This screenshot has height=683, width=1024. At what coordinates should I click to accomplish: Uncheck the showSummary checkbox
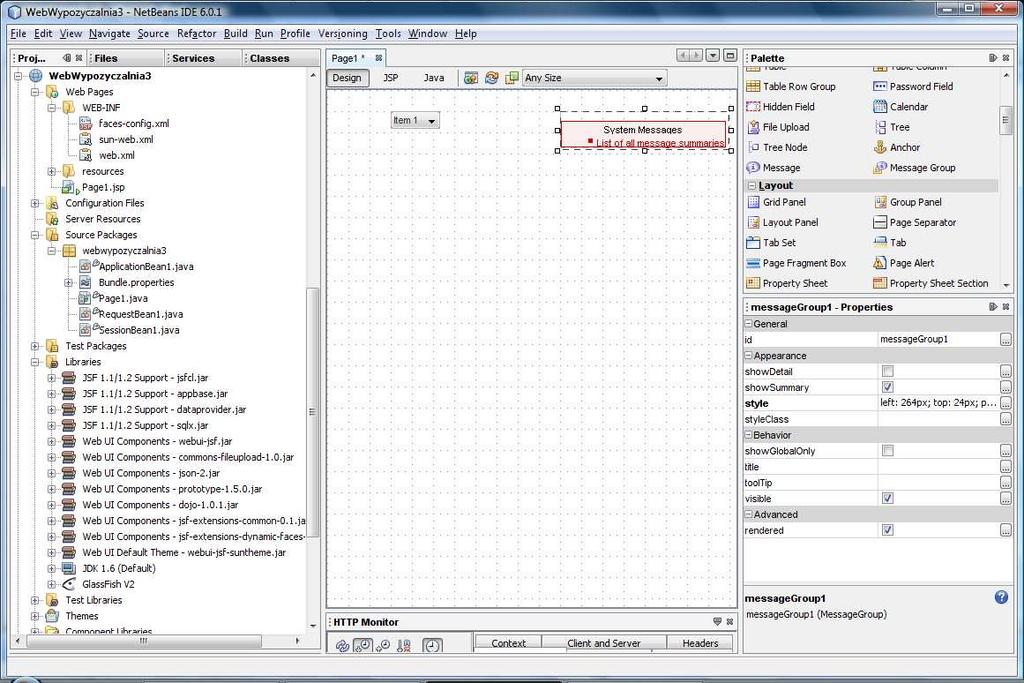888,387
